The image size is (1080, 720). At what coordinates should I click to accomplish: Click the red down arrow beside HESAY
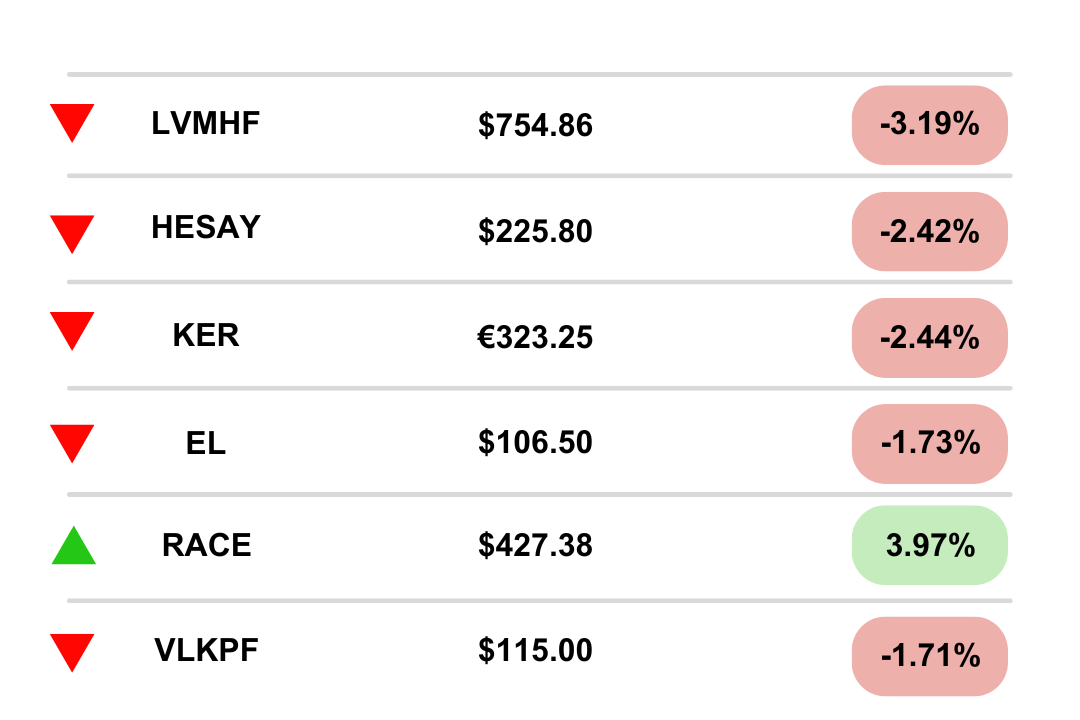pyautogui.click(x=72, y=234)
